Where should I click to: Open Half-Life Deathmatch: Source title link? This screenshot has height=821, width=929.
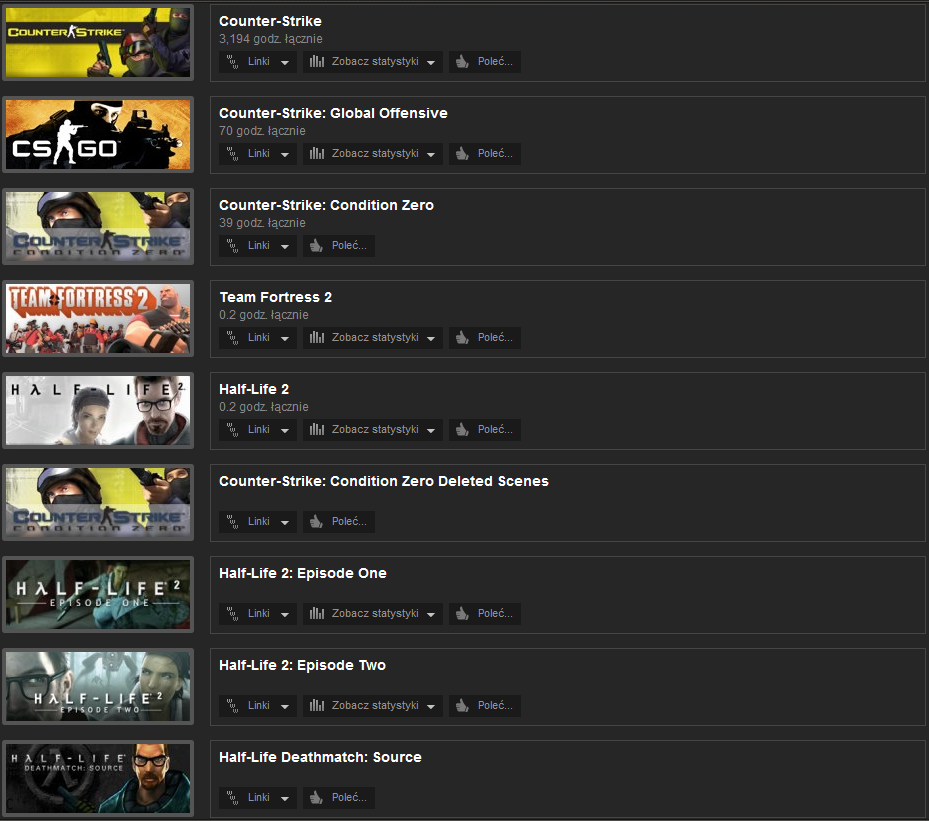pyautogui.click(x=321, y=757)
